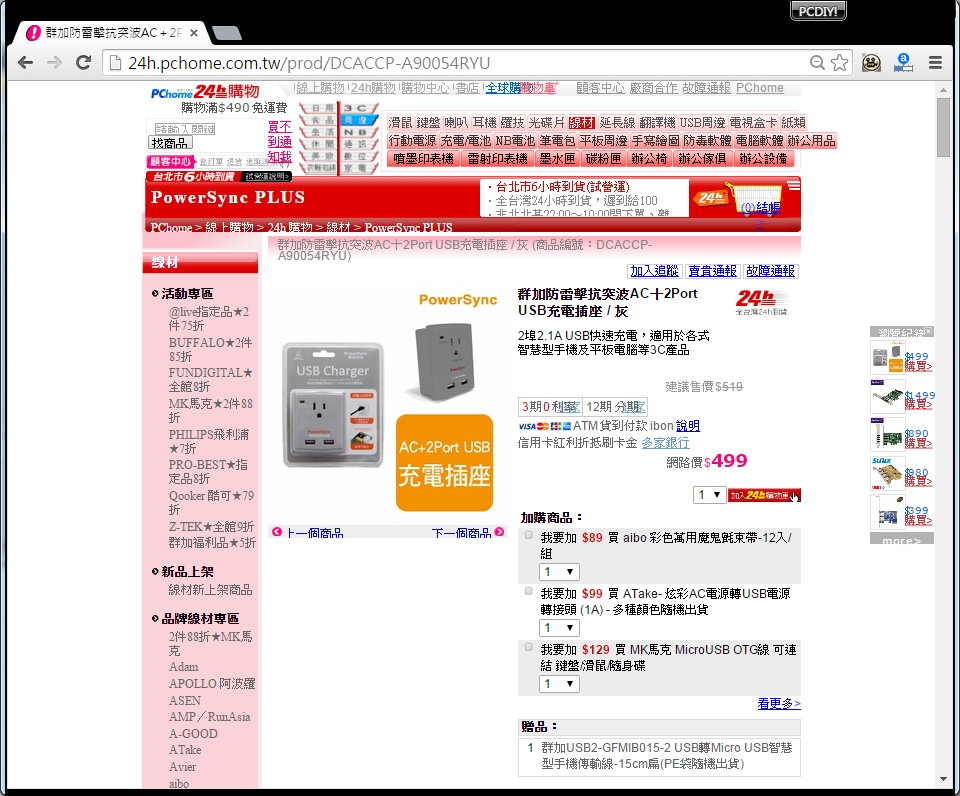Select the 噴墨印表機 category tab
Screen dimensions: 960x796
(424, 159)
